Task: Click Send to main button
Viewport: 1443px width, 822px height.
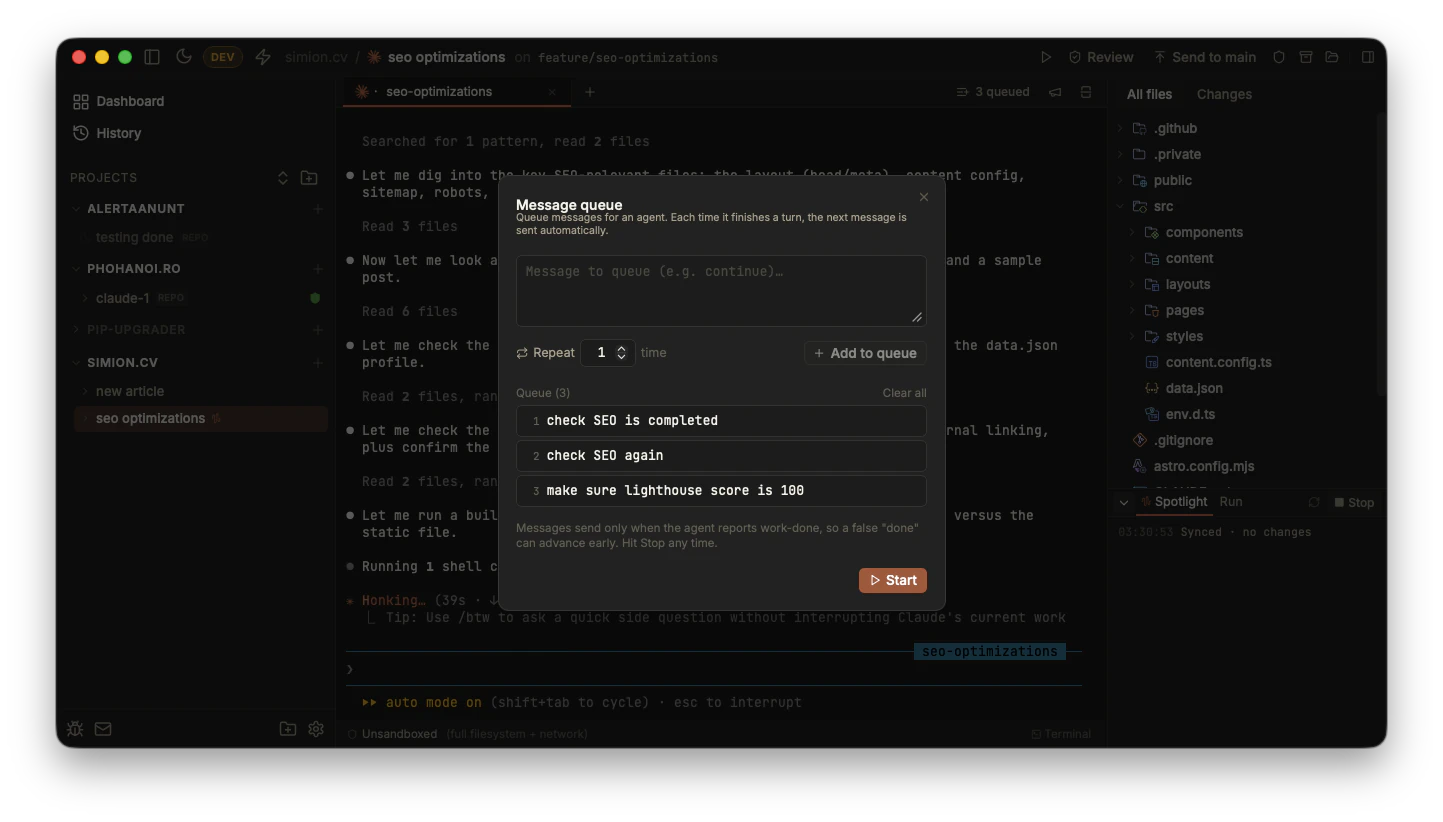Action: click(x=1205, y=57)
